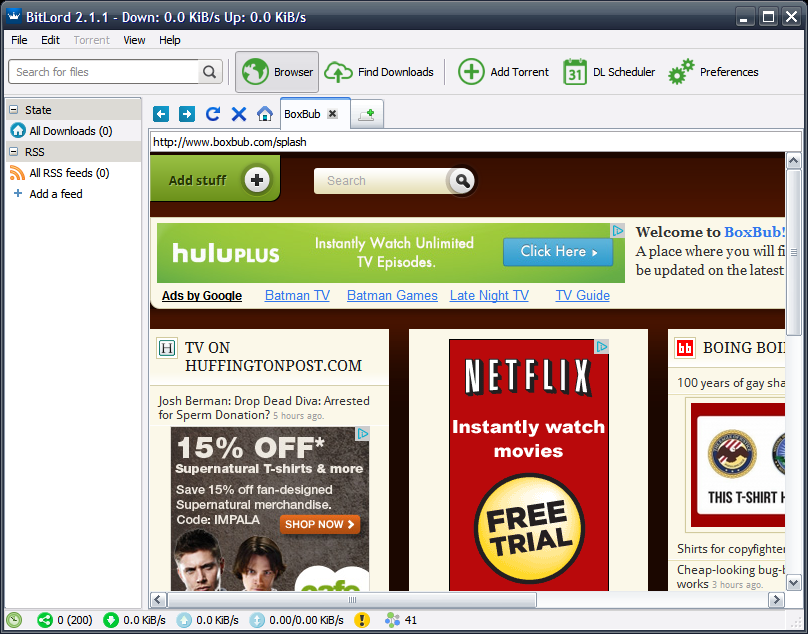Stop loading with the blue X icon
Viewport: 808px width, 634px height.
click(239, 114)
